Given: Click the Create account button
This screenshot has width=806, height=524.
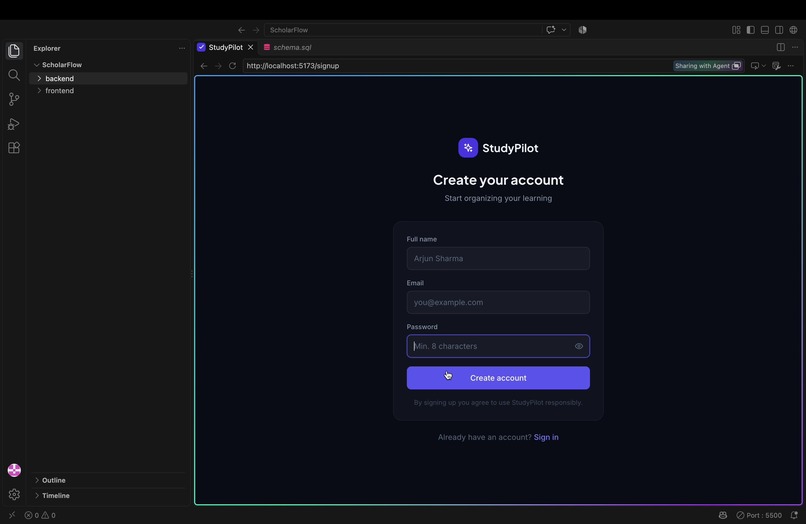Looking at the screenshot, I should pyautogui.click(x=498, y=378).
